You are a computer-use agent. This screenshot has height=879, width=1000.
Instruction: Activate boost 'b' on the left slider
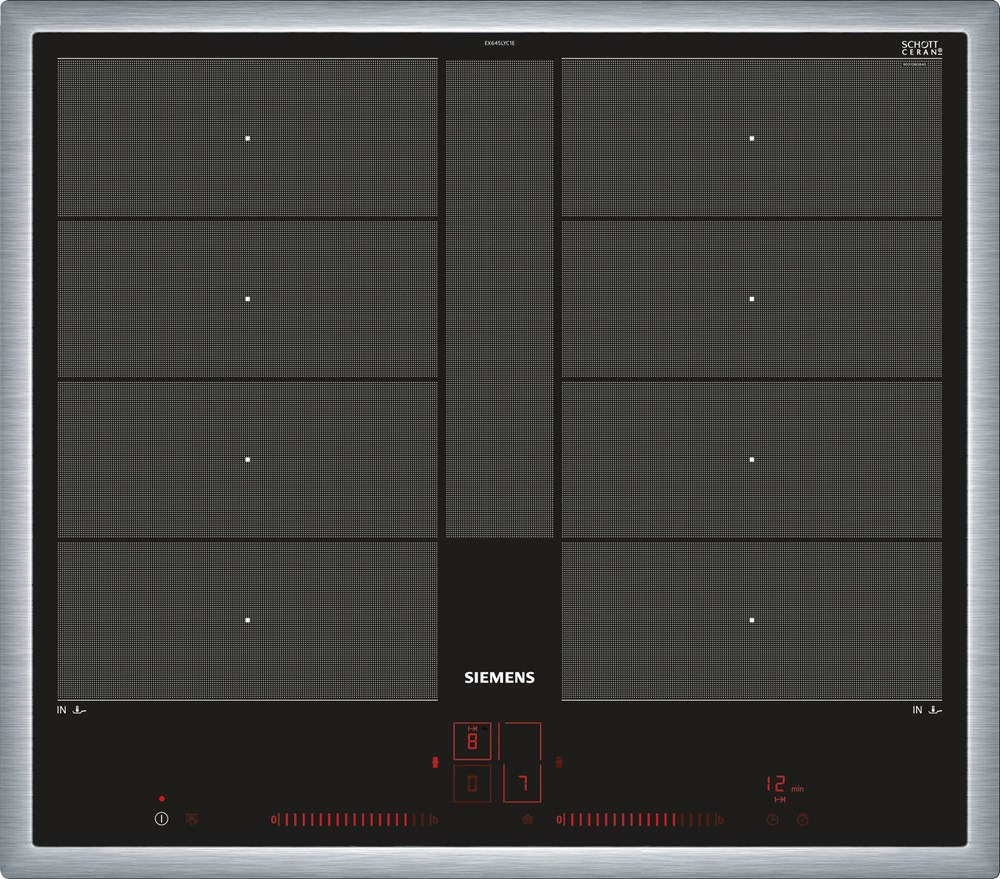pos(434,820)
